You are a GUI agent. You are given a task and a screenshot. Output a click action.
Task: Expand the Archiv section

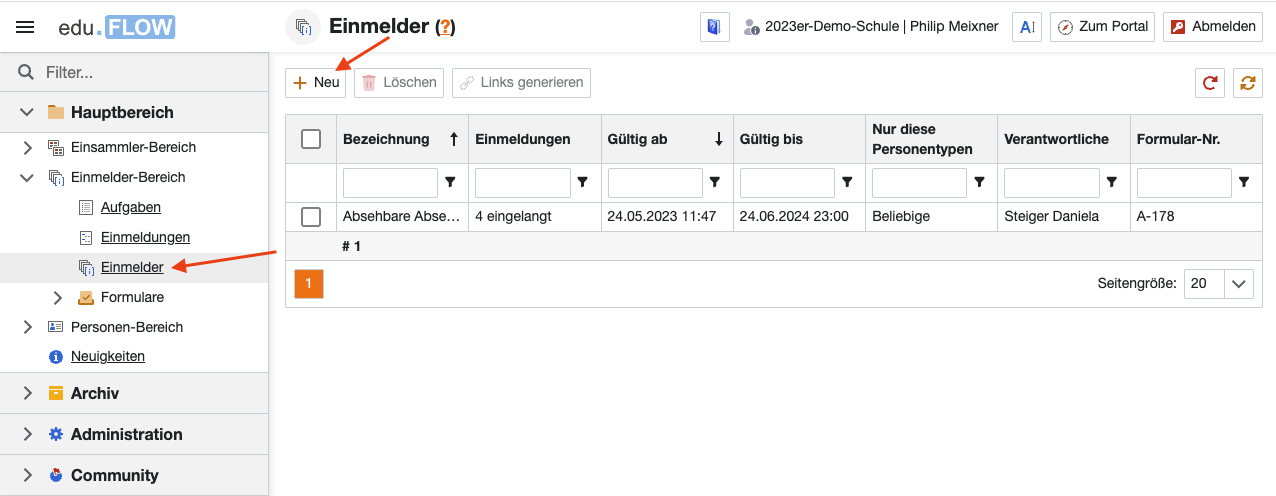tap(28, 394)
